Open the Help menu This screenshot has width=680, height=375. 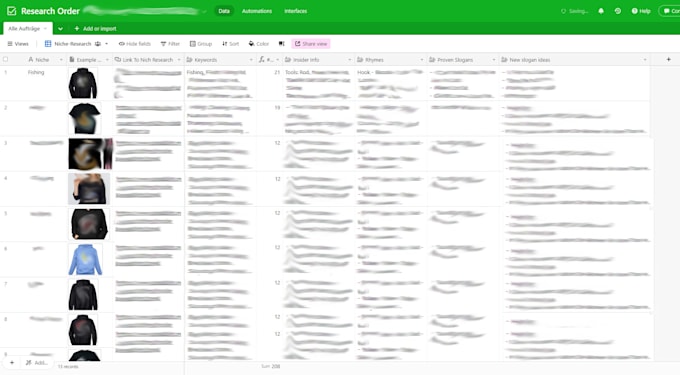click(641, 11)
